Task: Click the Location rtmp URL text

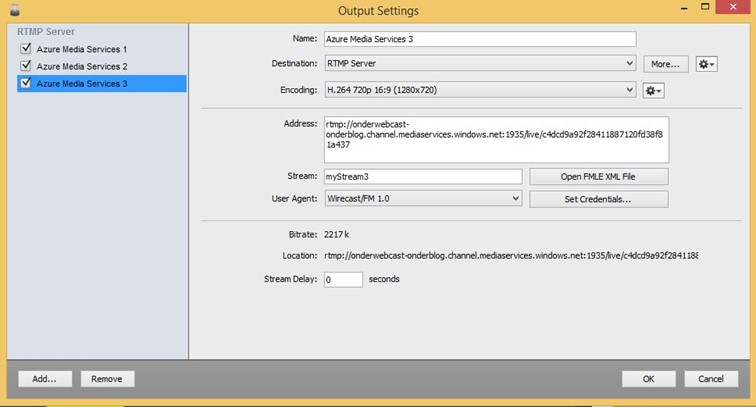Action: (x=511, y=256)
